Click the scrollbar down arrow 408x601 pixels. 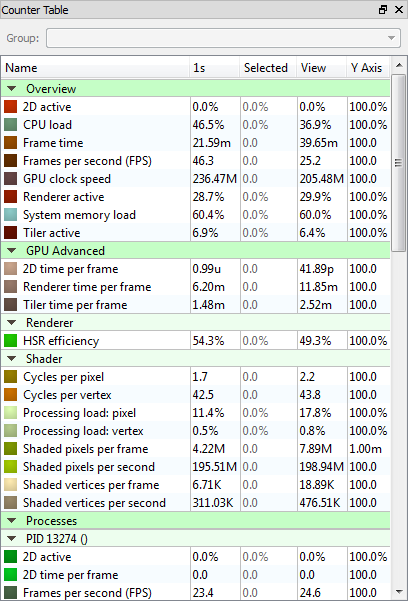[x=399, y=591]
